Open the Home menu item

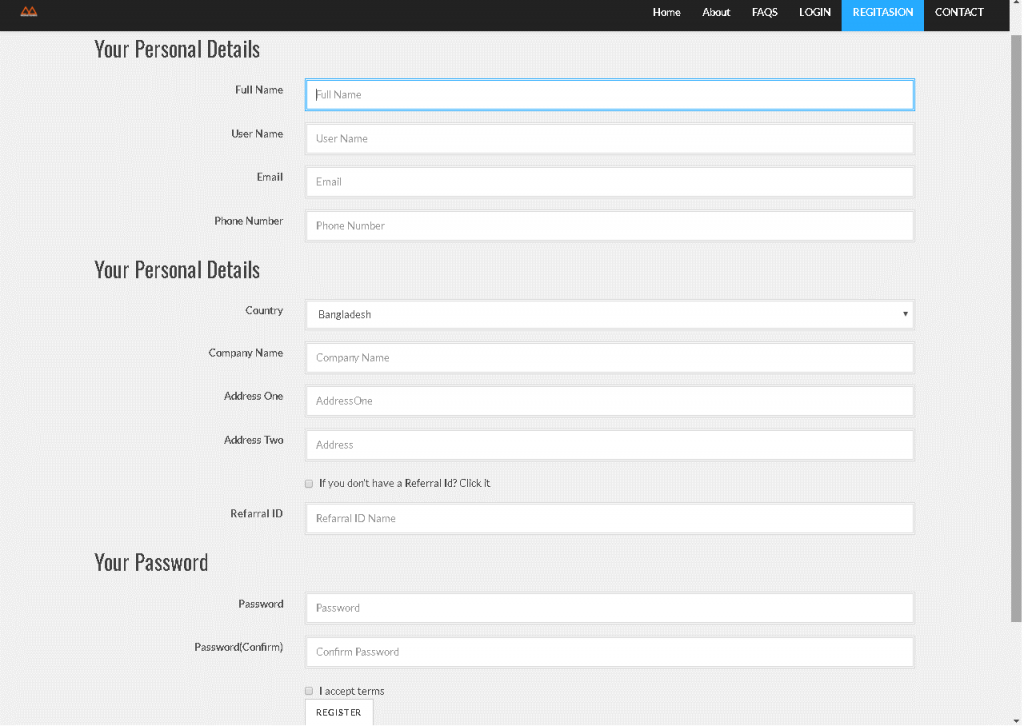pyautogui.click(x=666, y=13)
